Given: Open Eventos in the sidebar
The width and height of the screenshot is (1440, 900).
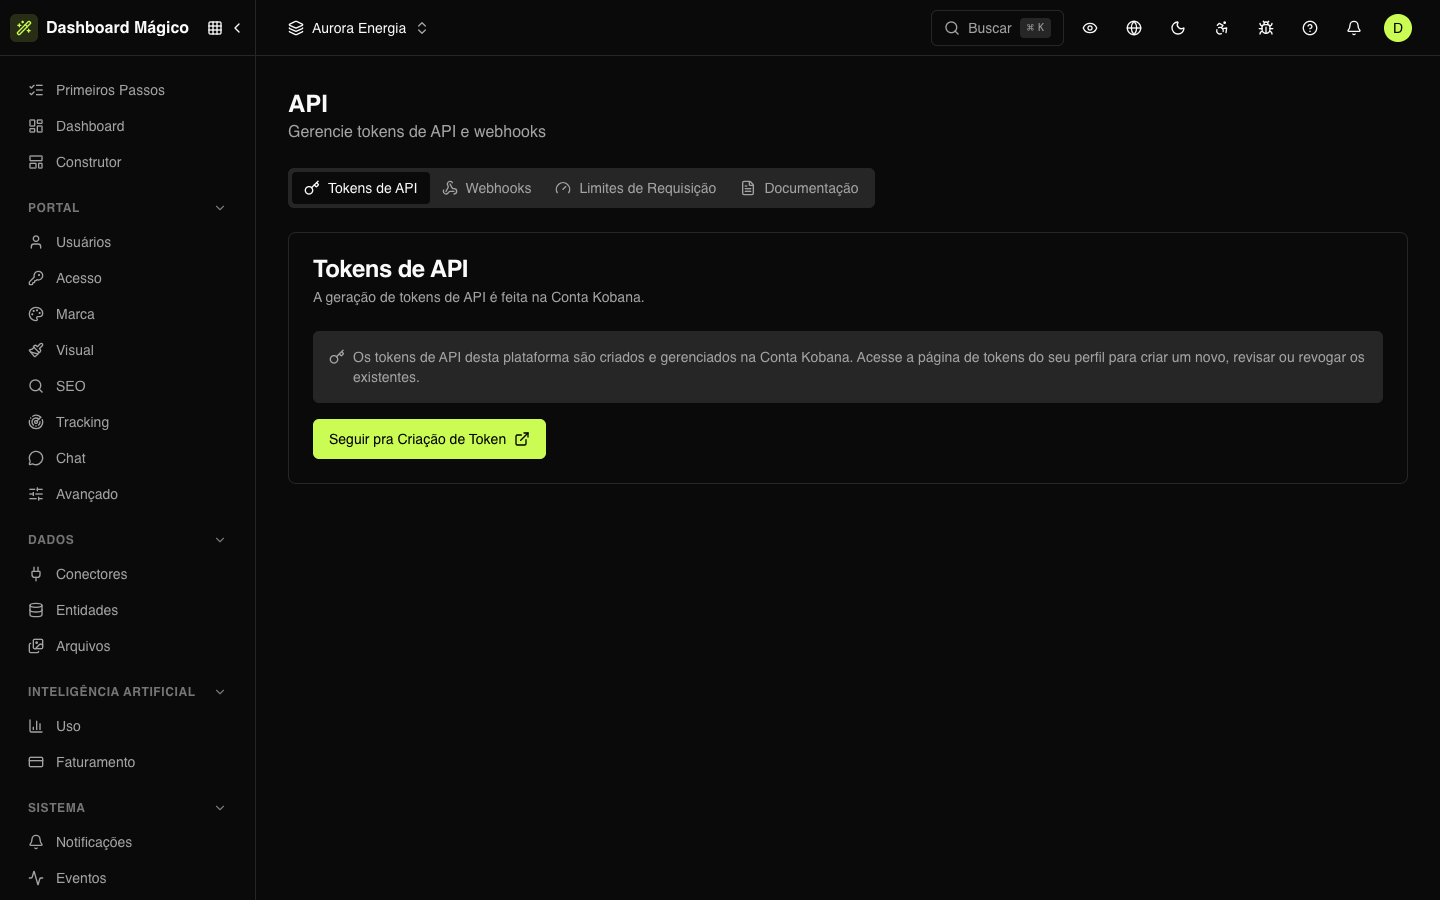Looking at the screenshot, I should [128, 878].
